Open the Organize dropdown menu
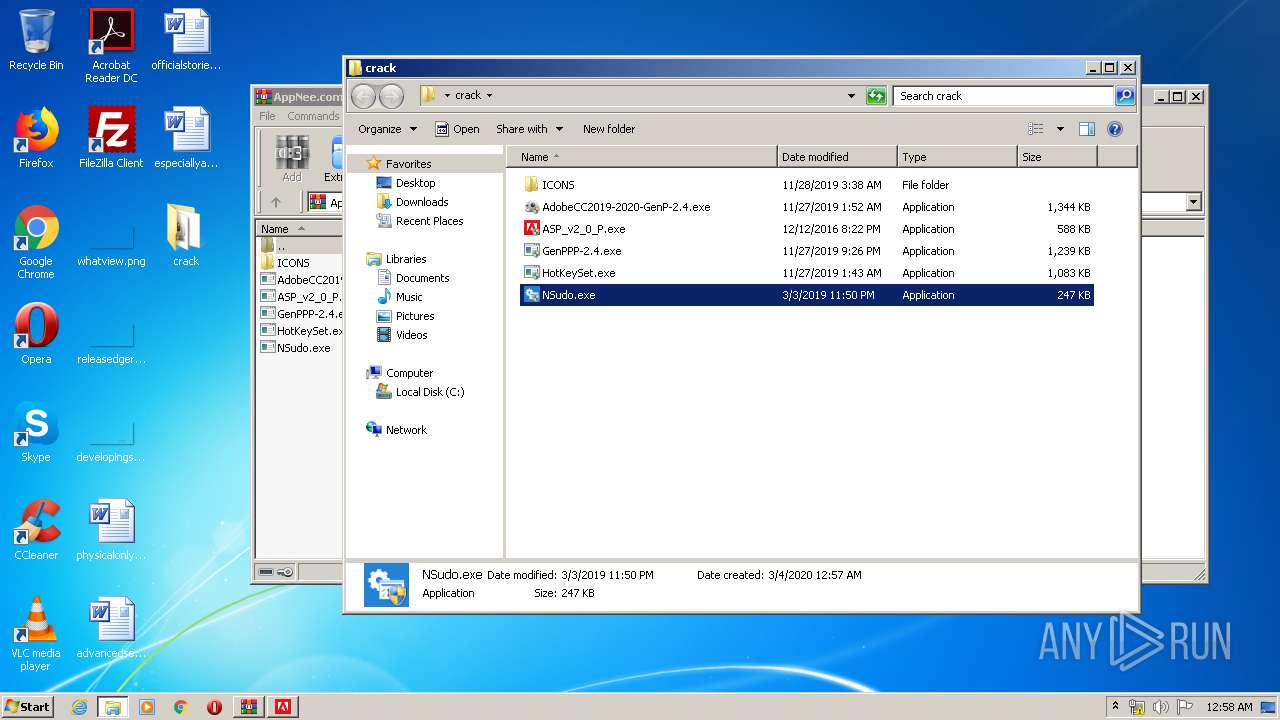Screen dimensions: 1280x720 pos(387,129)
